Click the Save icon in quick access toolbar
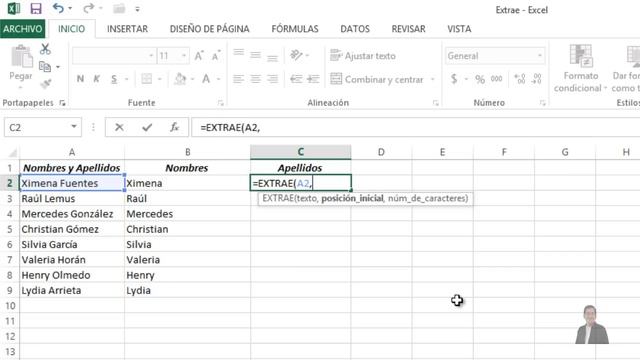The width and height of the screenshot is (640, 360). pos(36,9)
